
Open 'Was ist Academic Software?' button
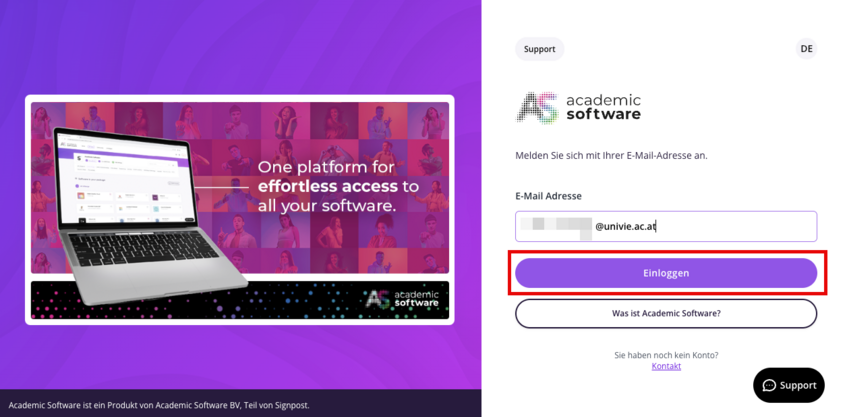pyautogui.click(x=666, y=313)
